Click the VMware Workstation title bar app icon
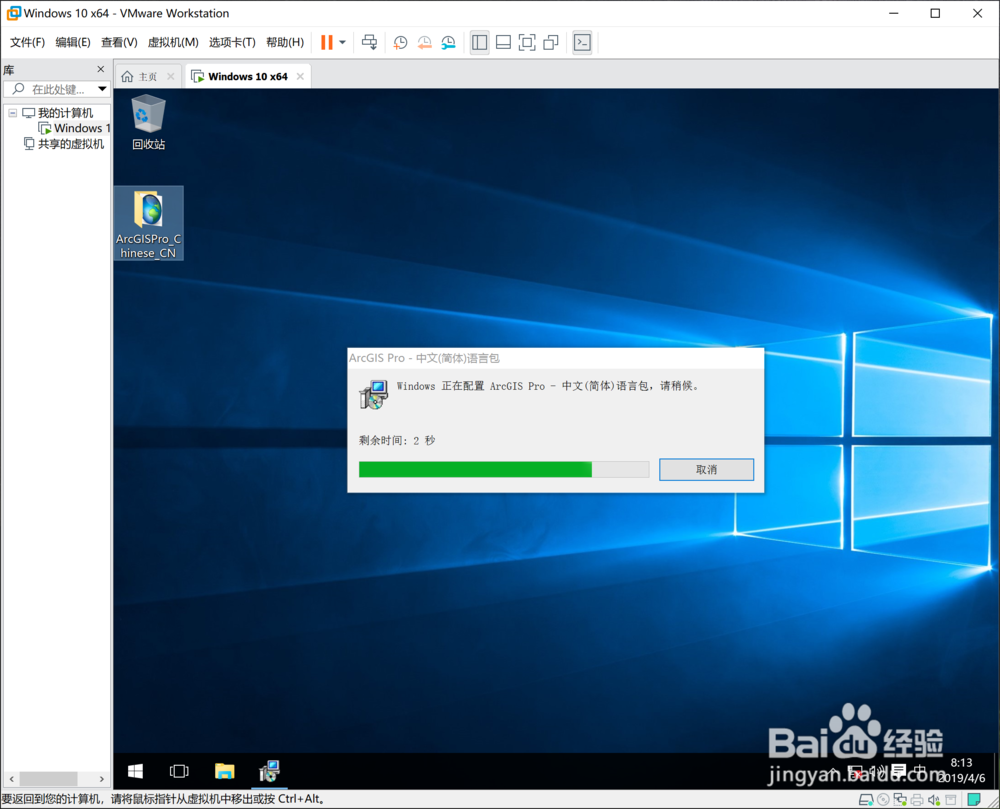Viewport: 1000px width, 809px height. click(13, 13)
